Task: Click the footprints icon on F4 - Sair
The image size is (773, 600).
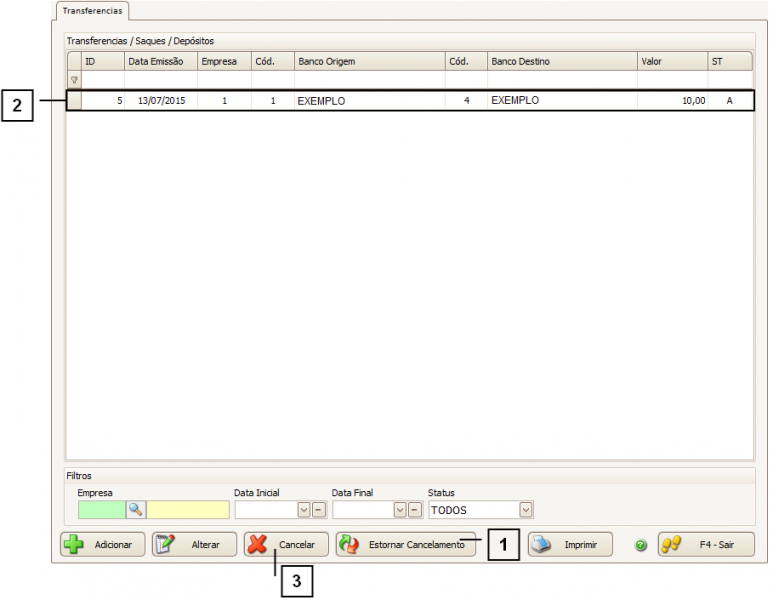Action: [671, 545]
